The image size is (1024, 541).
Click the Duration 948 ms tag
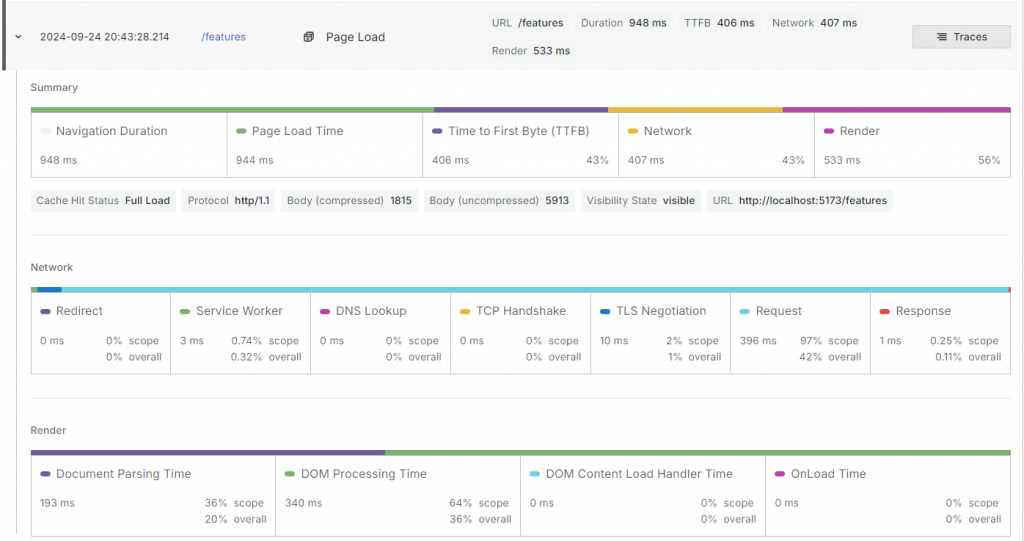[624, 23]
